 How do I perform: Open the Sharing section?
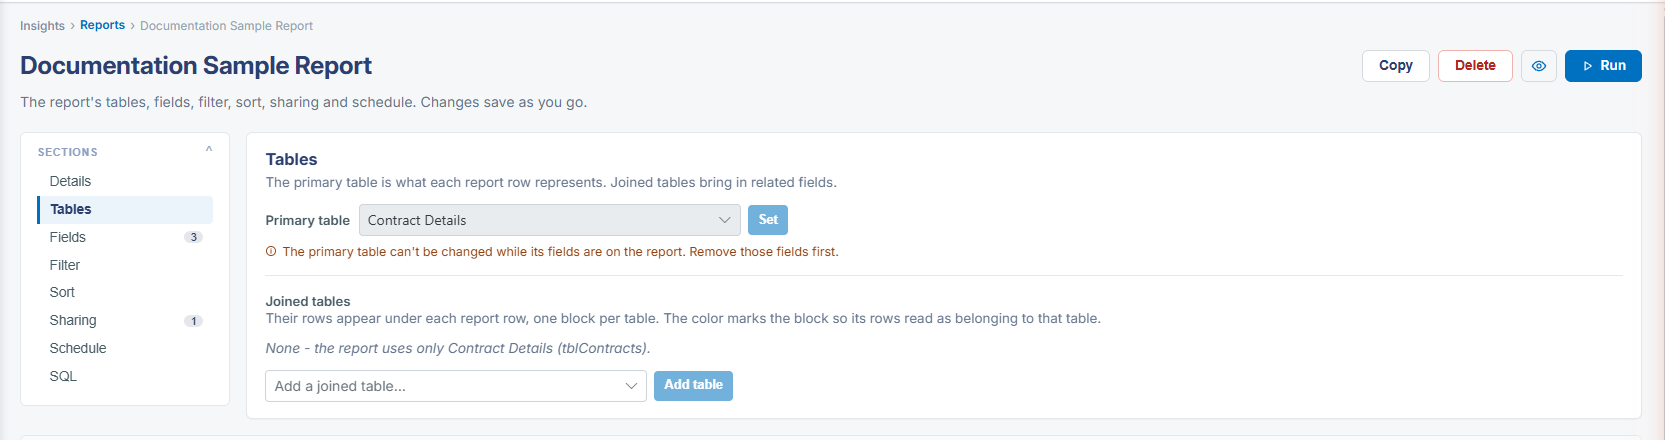[x=125, y=320]
